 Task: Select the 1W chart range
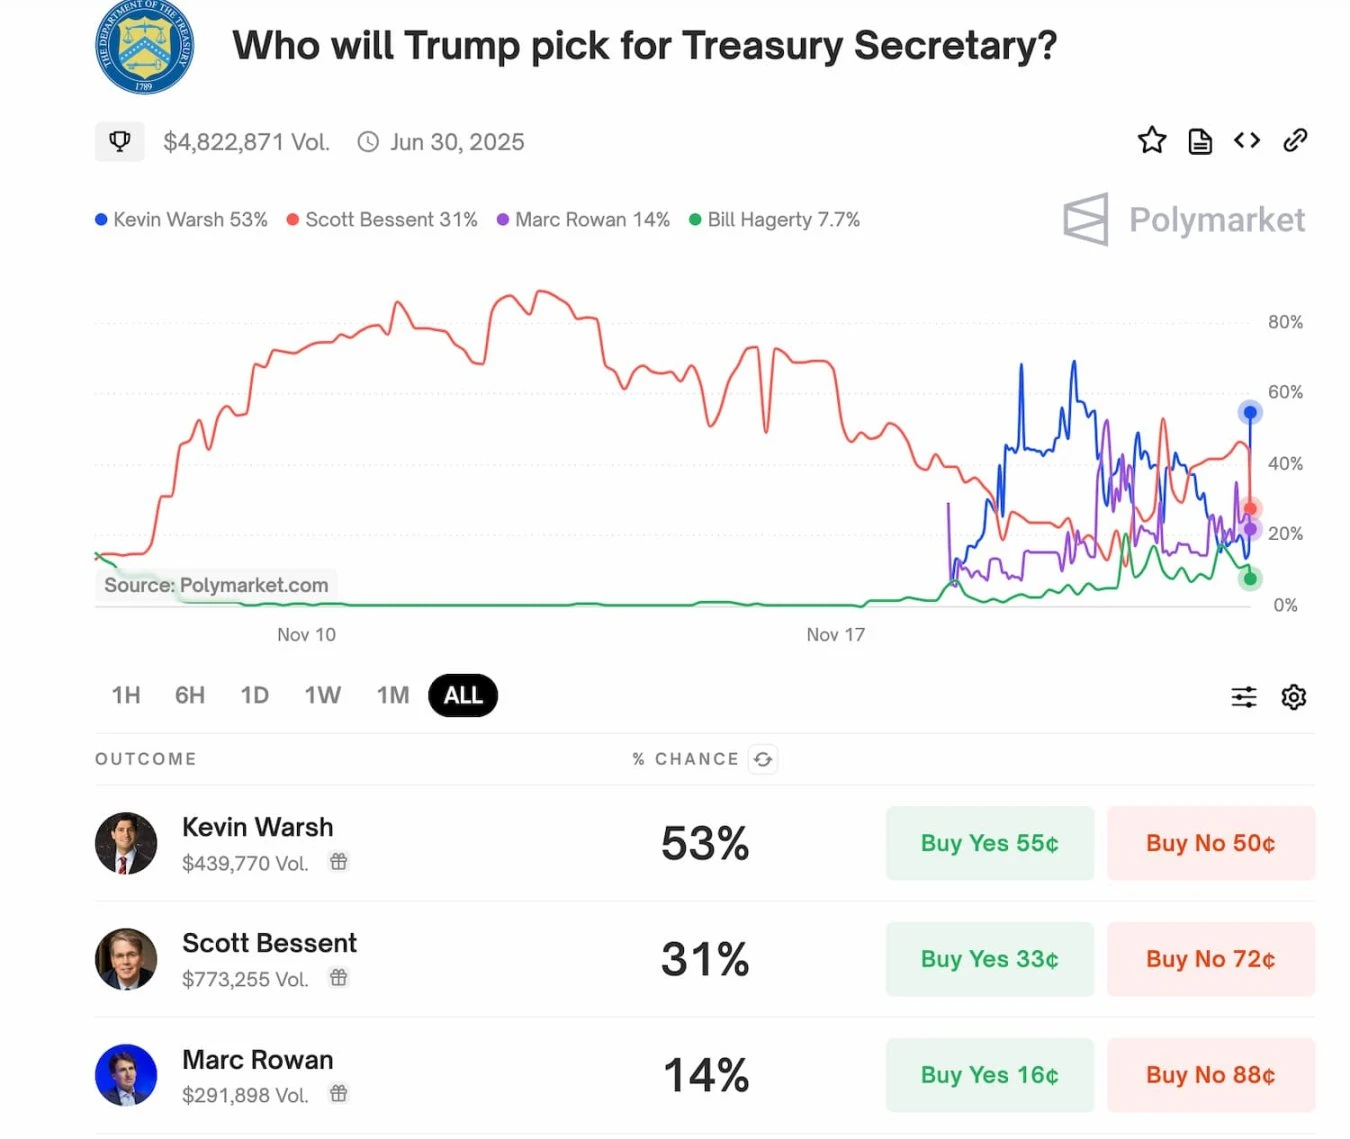click(322, 696)
